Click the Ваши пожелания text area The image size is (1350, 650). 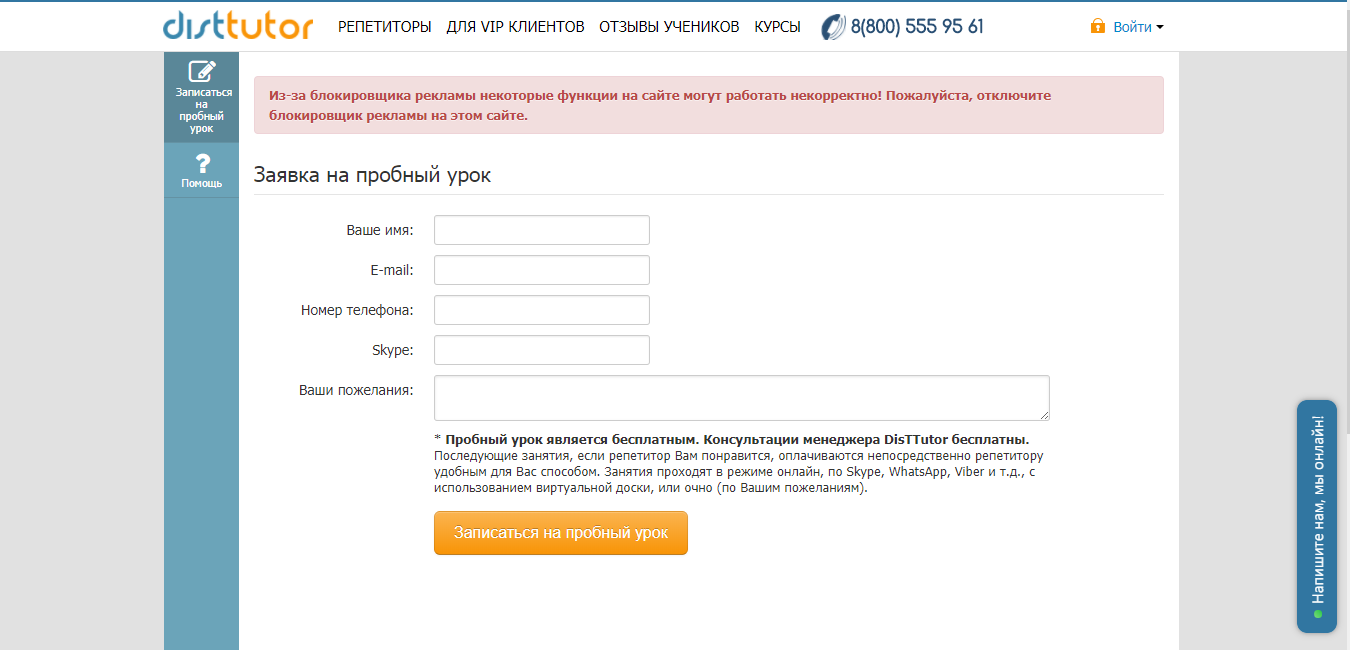(x=740, y=397)
